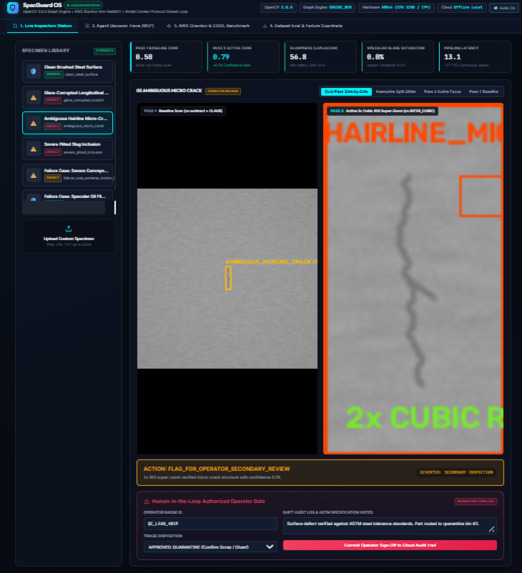Open the AWS Graviton benchmark tab
The height and width of the screenshot is (573, 522).
click(x=208, y=26)
